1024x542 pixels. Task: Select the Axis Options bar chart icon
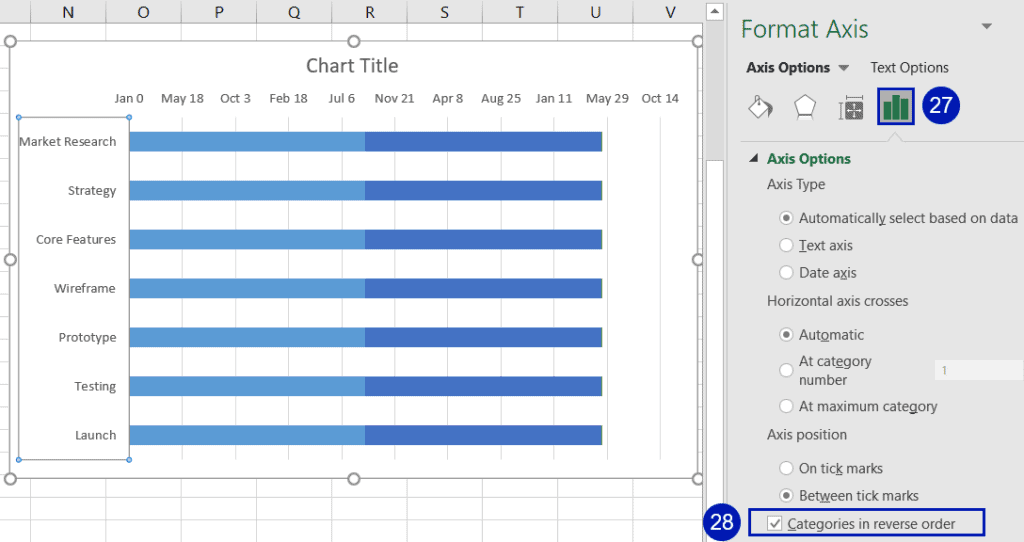point(895,106)
